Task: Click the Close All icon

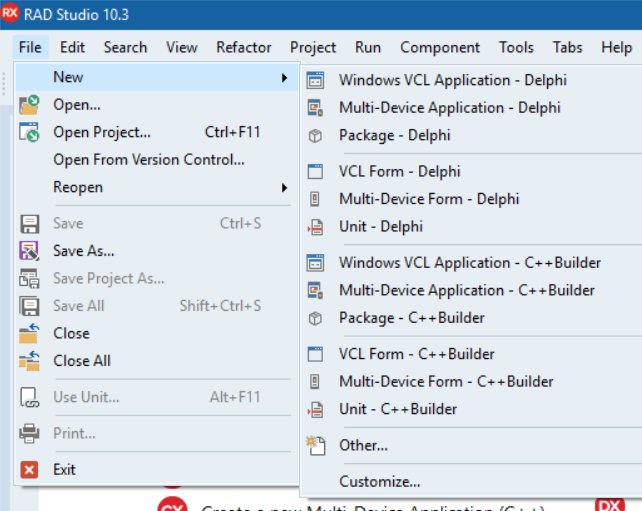Action: click(30, 361)
